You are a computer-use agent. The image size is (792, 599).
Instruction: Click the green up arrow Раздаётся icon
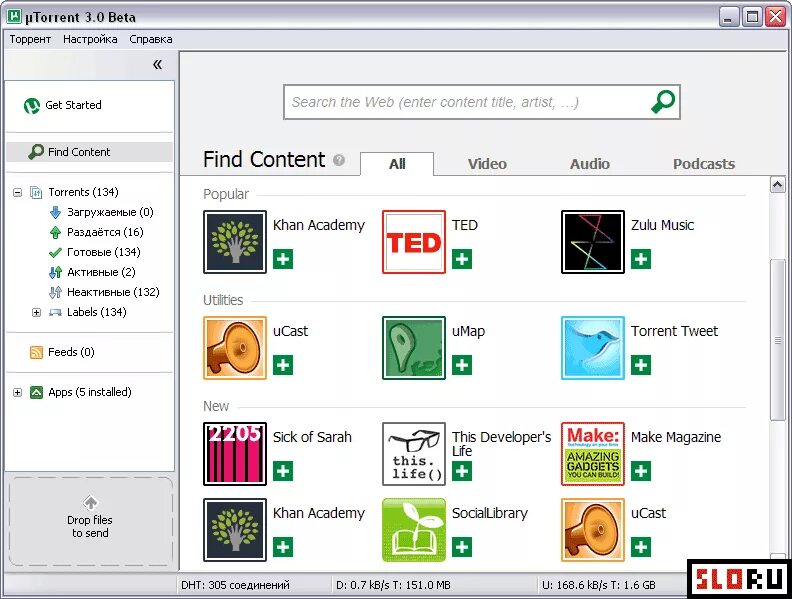point(56,232)
